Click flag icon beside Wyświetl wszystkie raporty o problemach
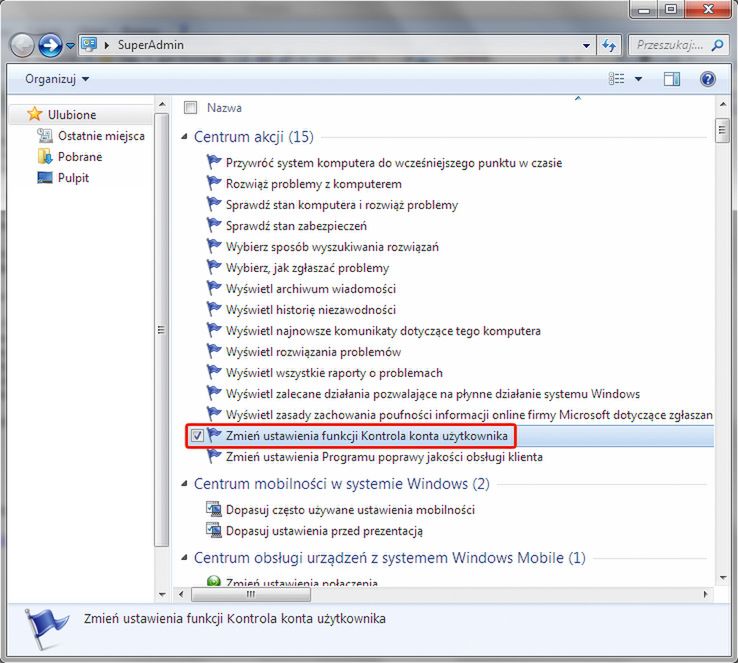 coord(214,372)
